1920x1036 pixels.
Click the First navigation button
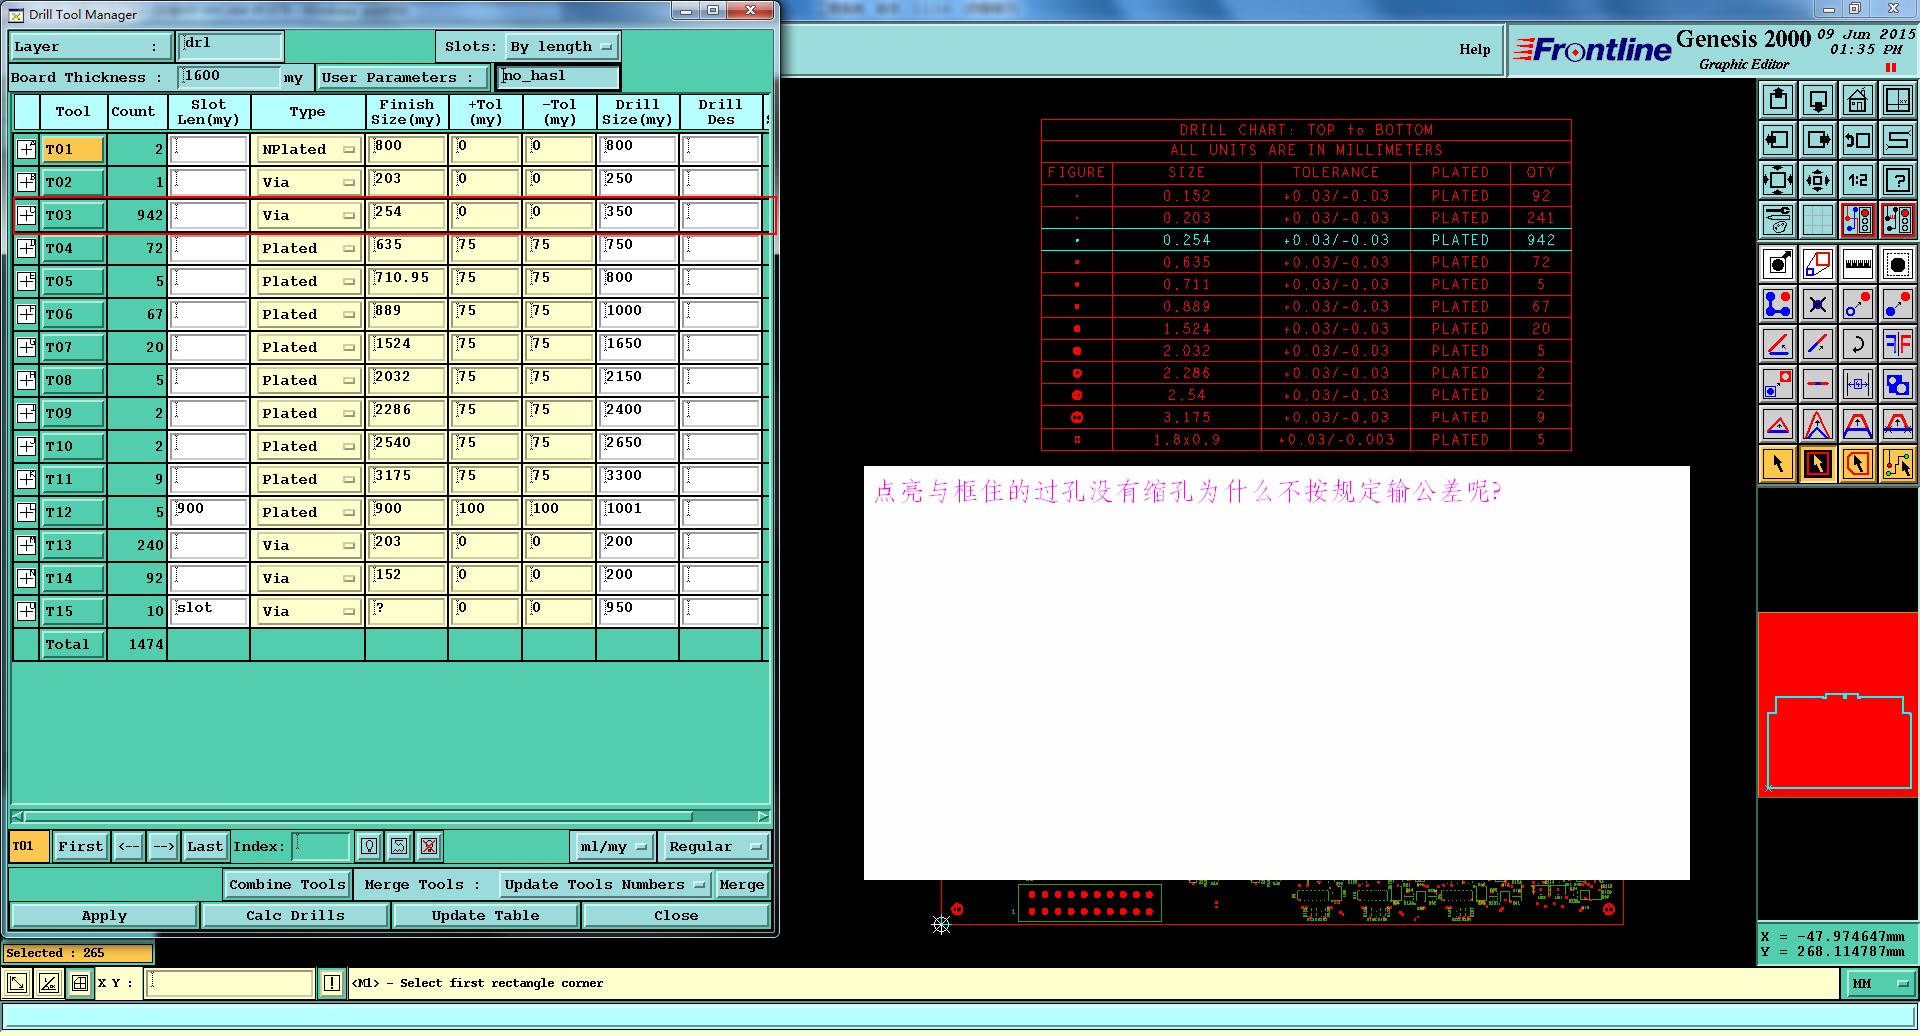click(x=80, y=847)
